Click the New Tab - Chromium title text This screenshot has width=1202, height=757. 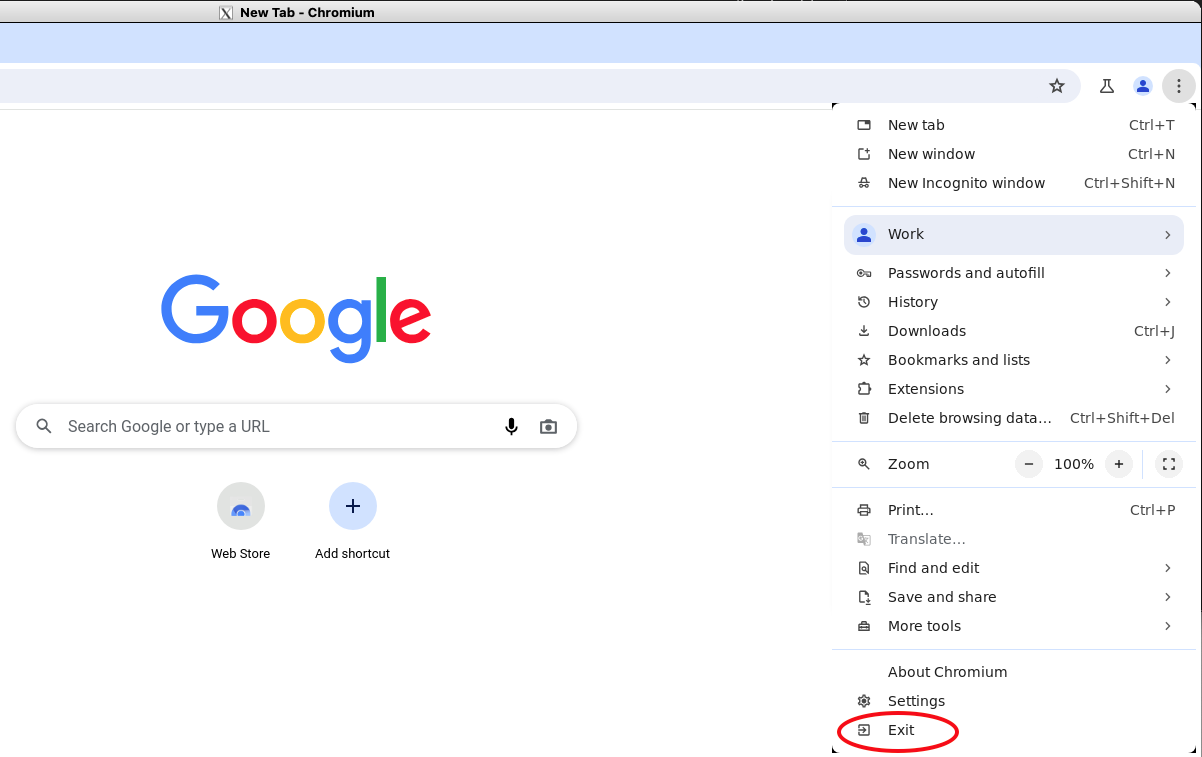(x=307, y=13)
